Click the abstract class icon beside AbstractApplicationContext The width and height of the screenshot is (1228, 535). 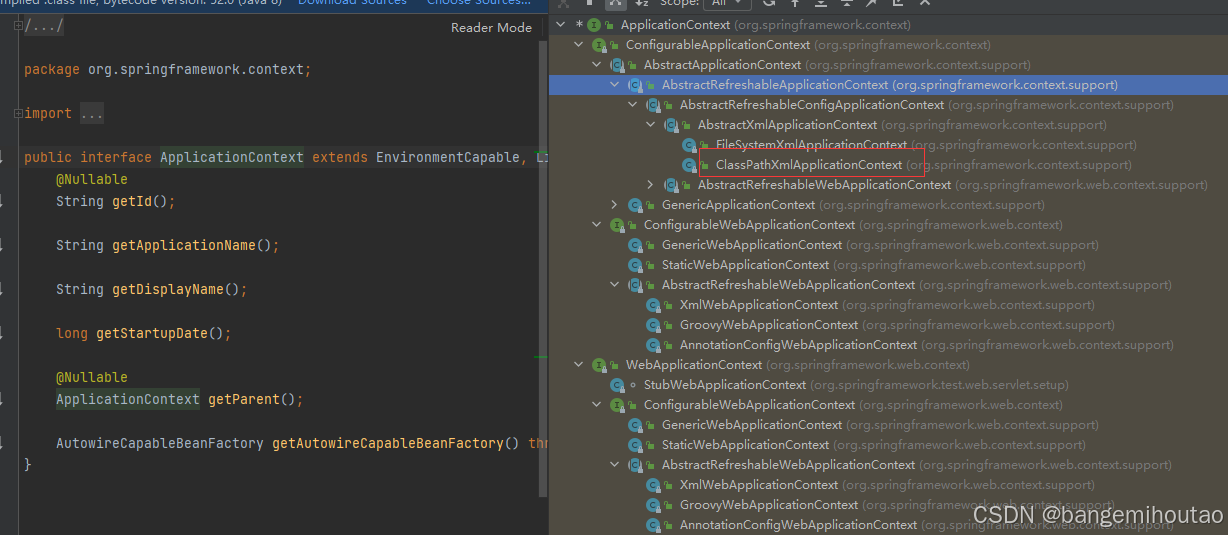tap(617, 65)
